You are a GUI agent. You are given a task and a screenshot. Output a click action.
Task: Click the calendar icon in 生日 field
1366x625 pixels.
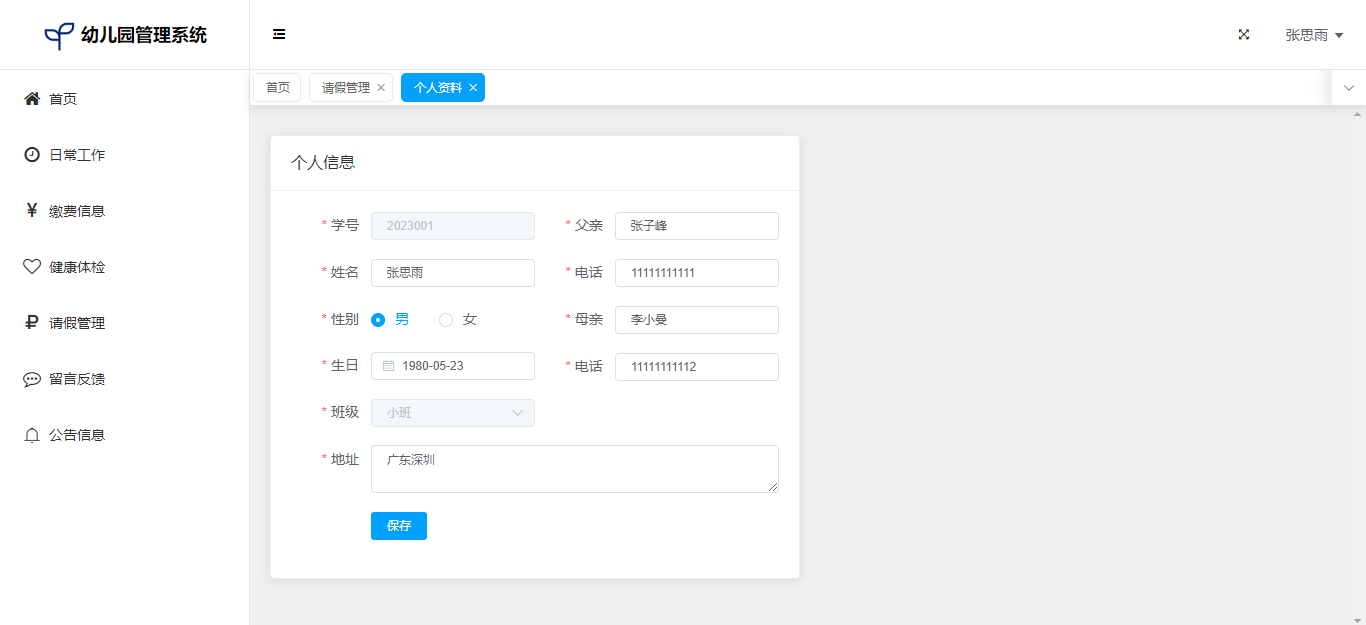389,366
